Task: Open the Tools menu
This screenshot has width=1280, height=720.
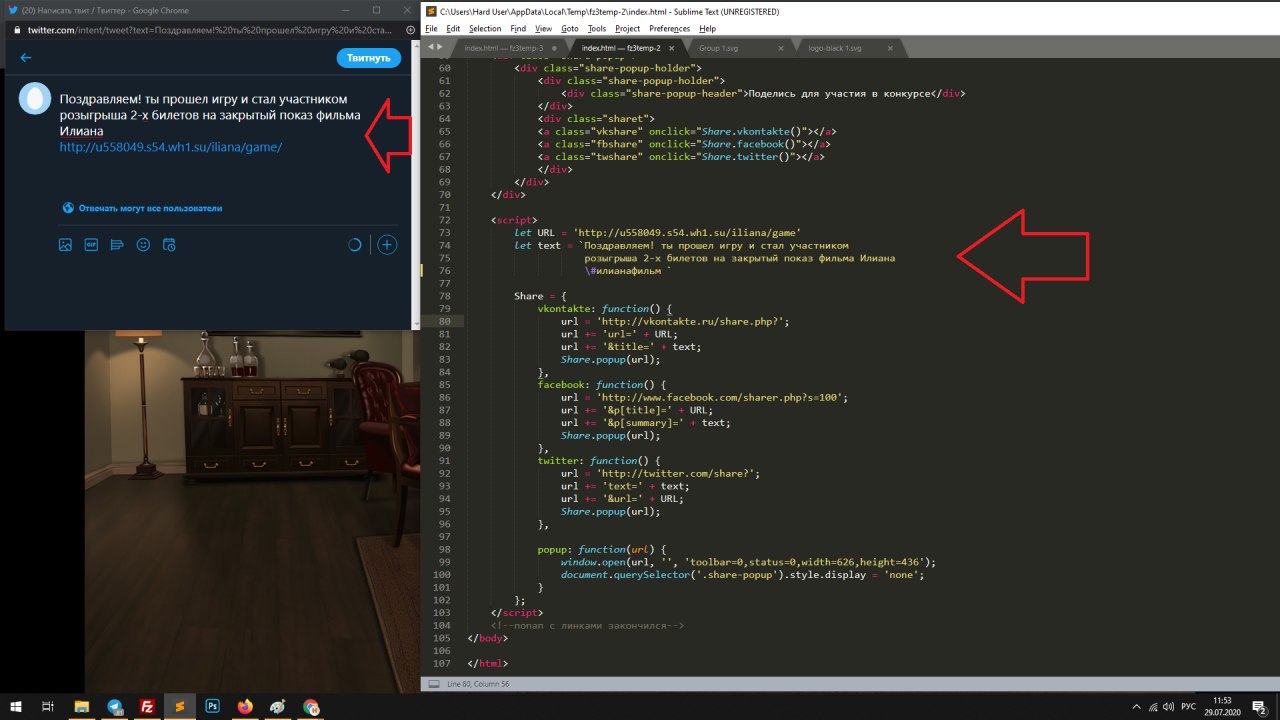Action: (597, 29)
